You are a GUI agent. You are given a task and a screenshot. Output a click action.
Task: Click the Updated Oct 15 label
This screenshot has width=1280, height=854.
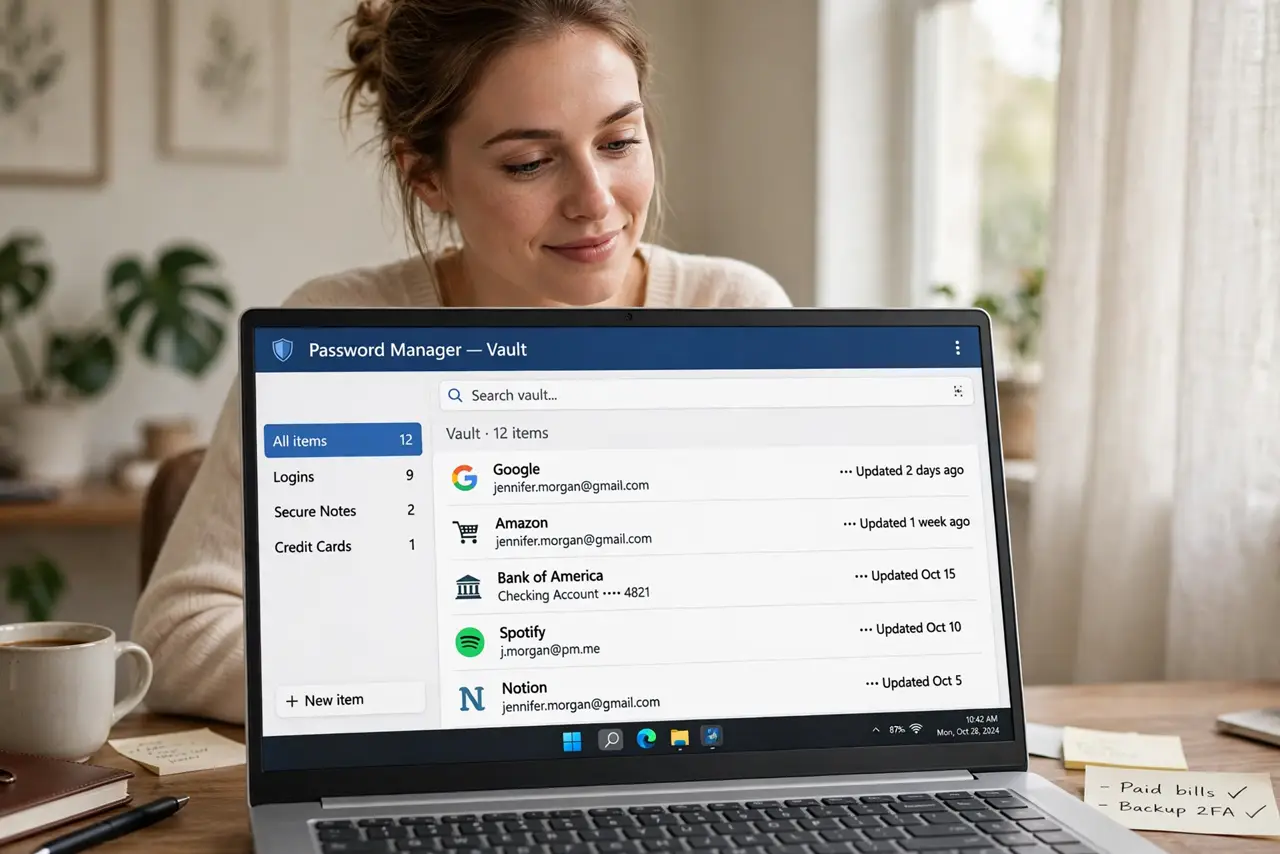pyautogui.click(x=913, y=575)
